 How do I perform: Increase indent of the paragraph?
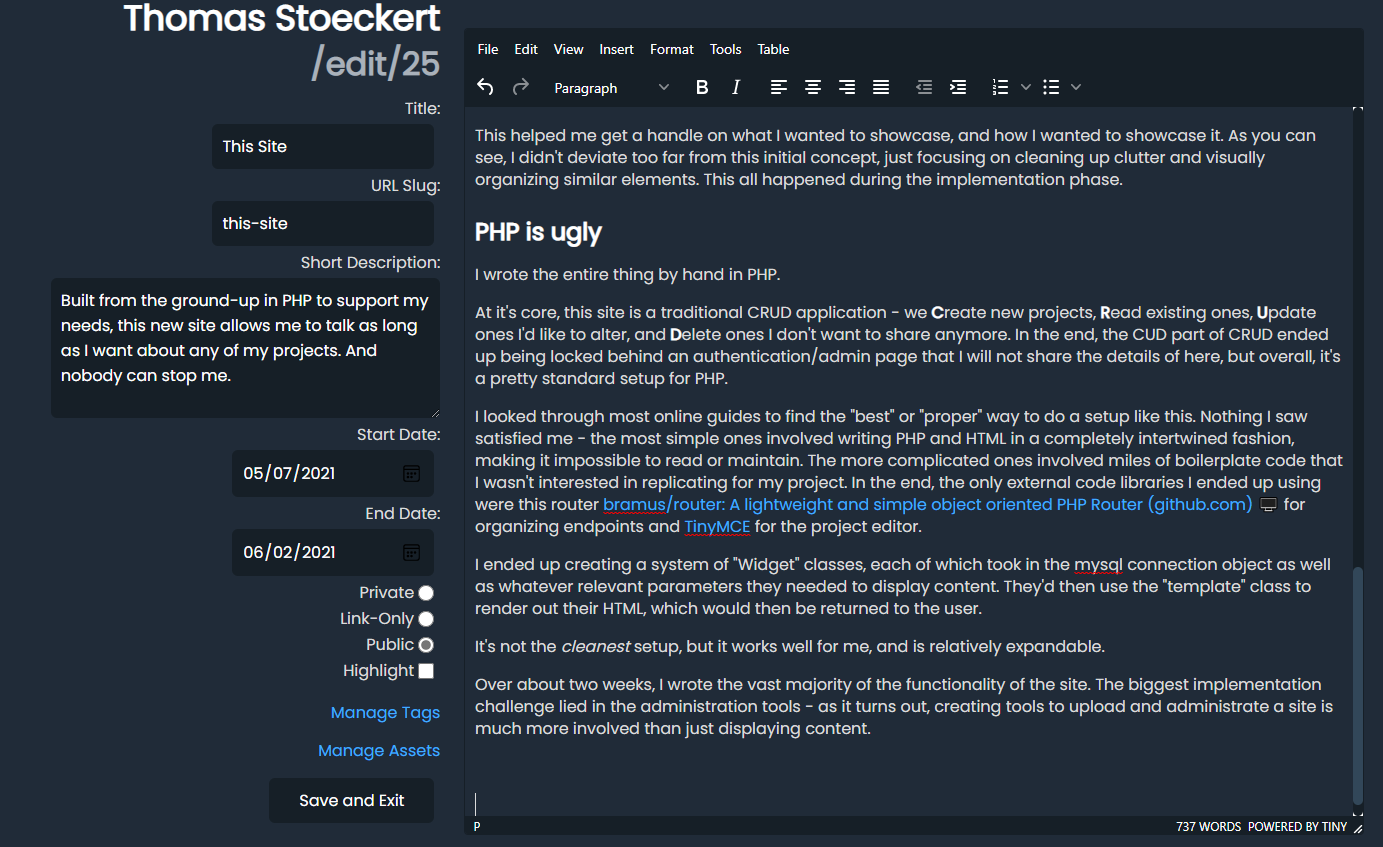click(958, 88)
